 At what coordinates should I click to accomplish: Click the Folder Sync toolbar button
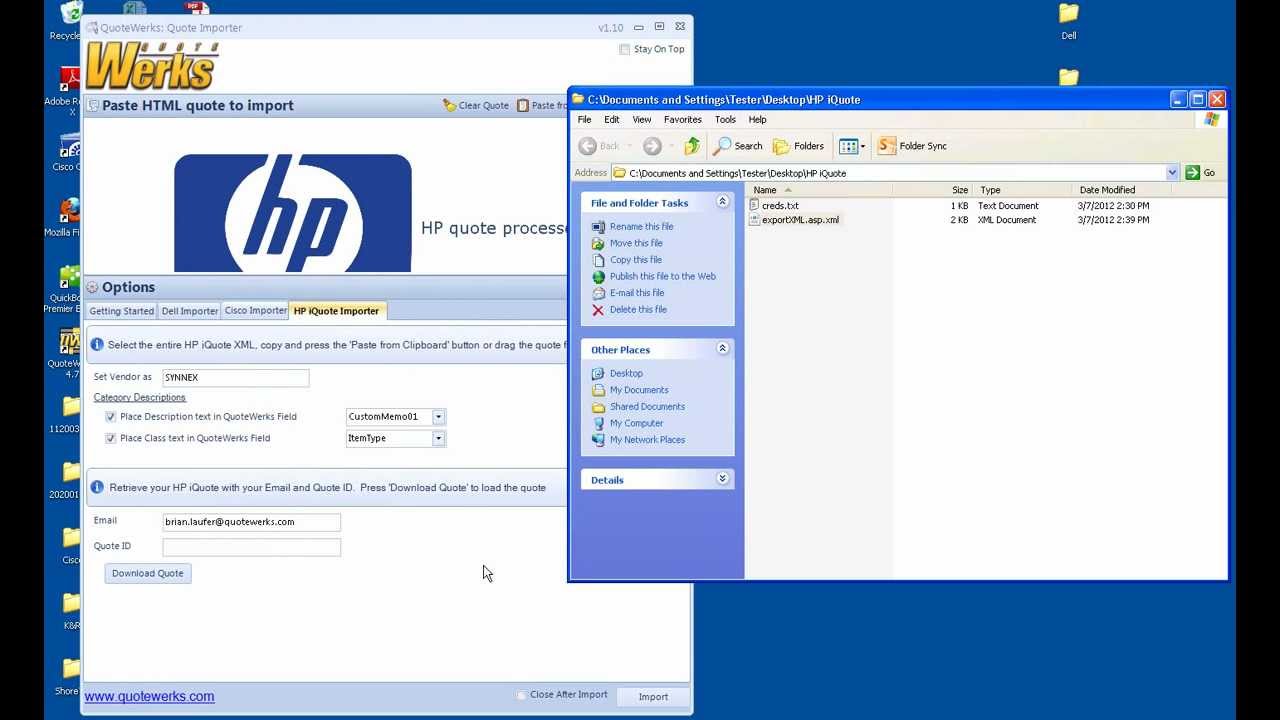[x=912, y=146]
